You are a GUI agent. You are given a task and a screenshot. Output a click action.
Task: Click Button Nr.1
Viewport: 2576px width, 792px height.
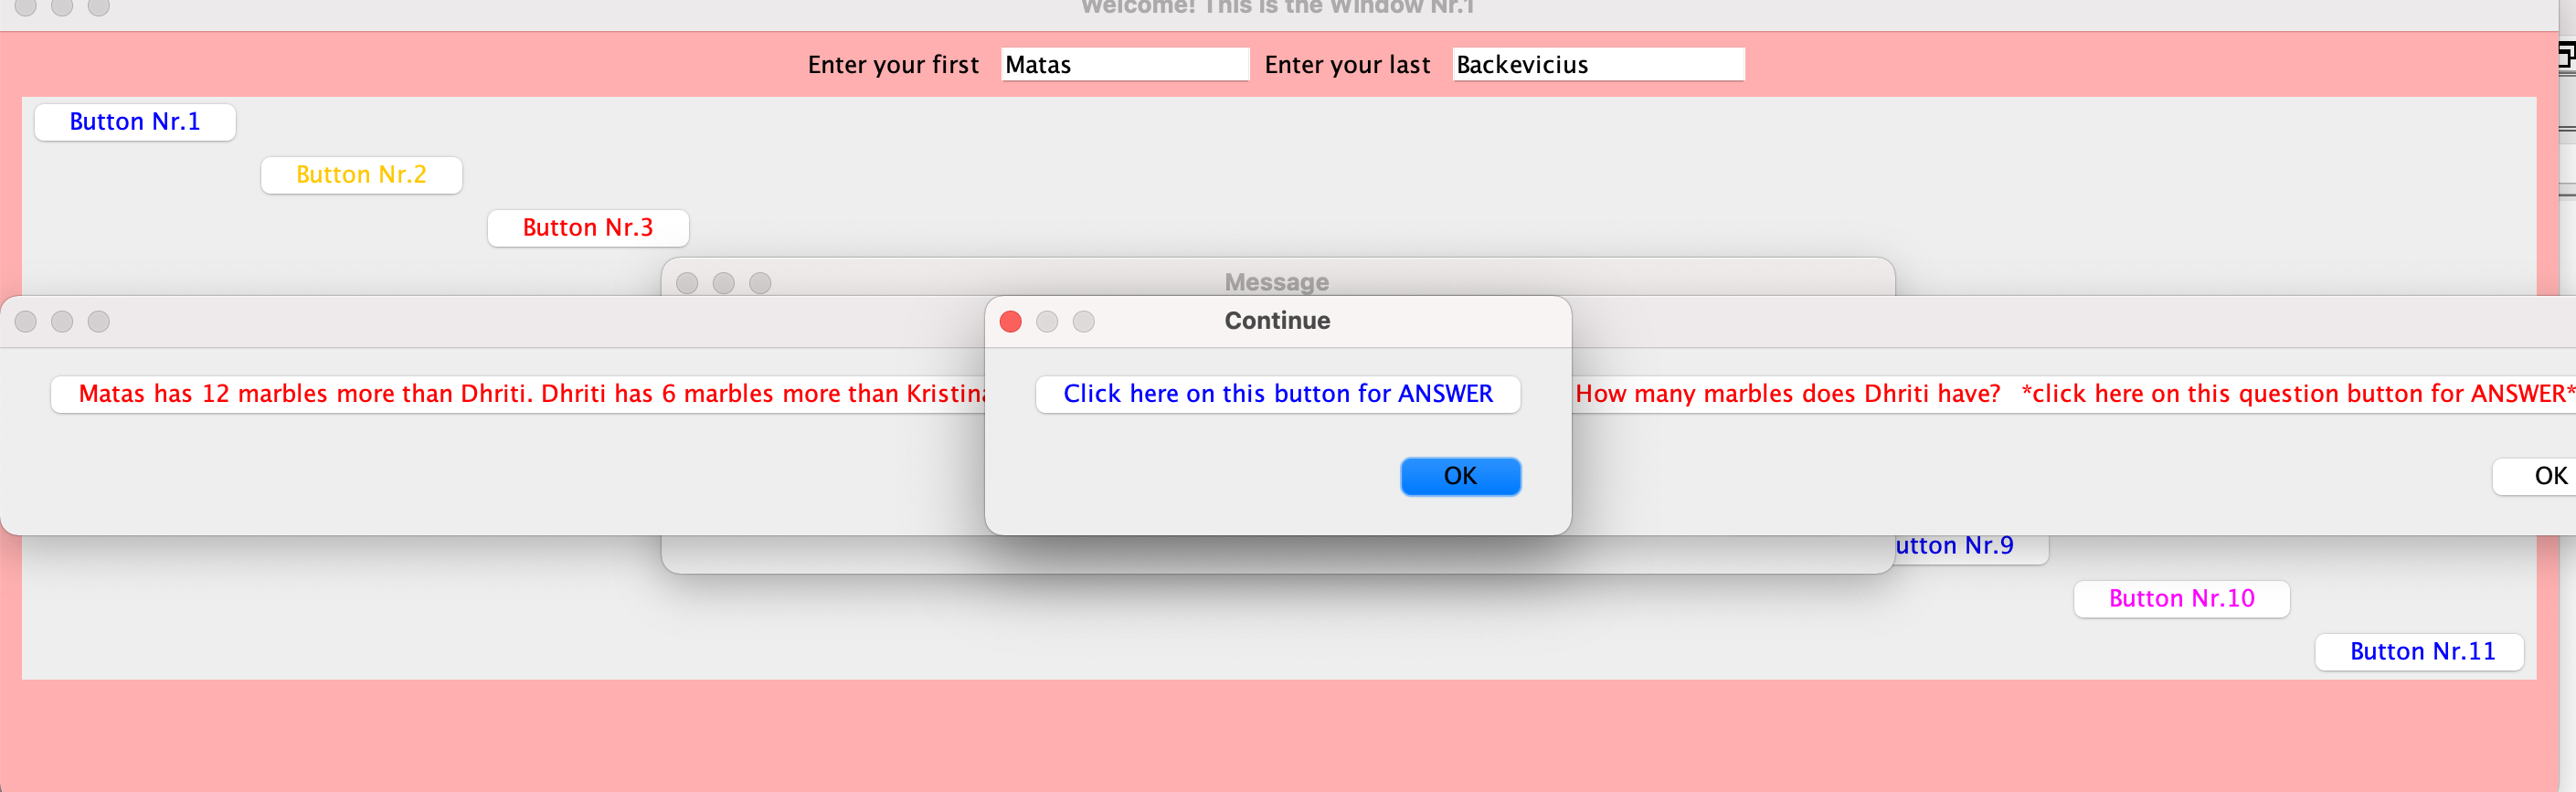coord(135,122)
